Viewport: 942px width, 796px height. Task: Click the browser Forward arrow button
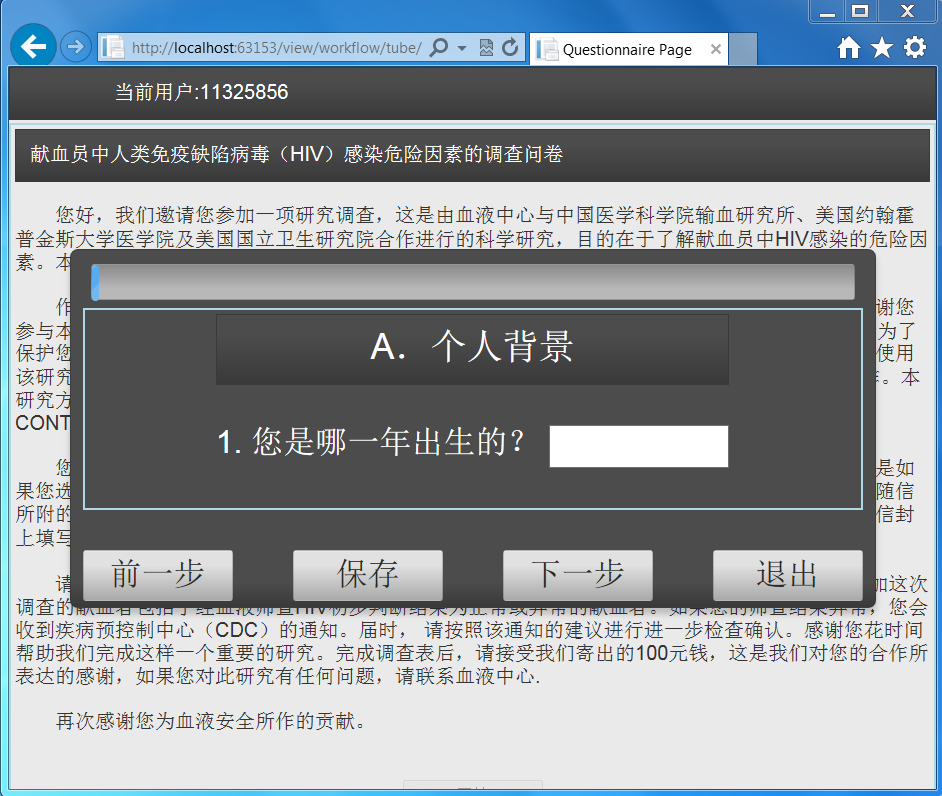(75, 47)
